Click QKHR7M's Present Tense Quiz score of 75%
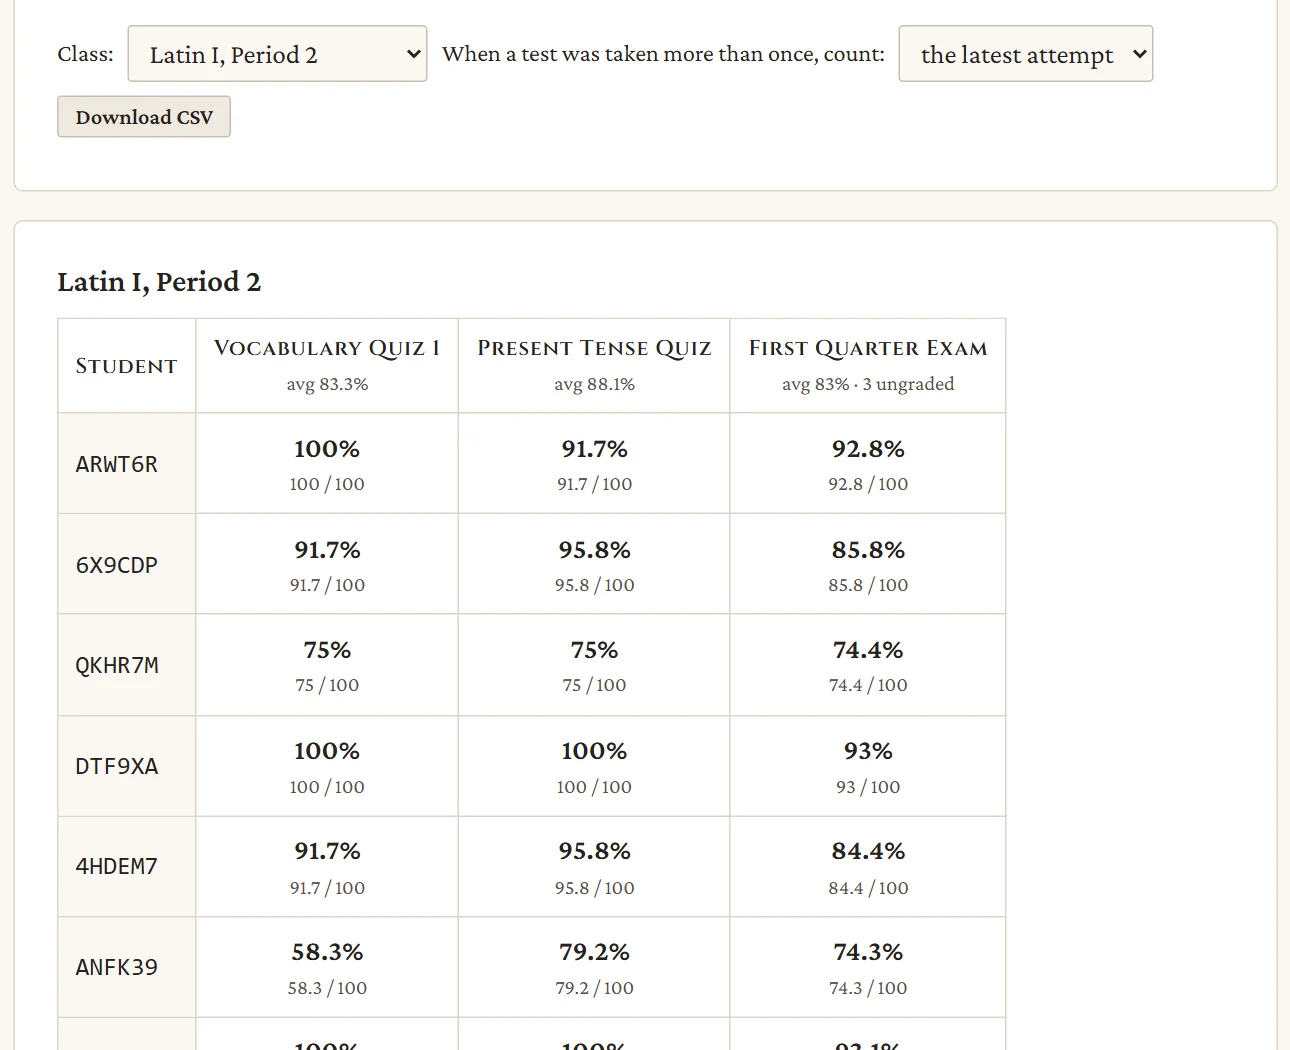Viewport: 1290px width, 1050px height. click(x=594, y=650)
